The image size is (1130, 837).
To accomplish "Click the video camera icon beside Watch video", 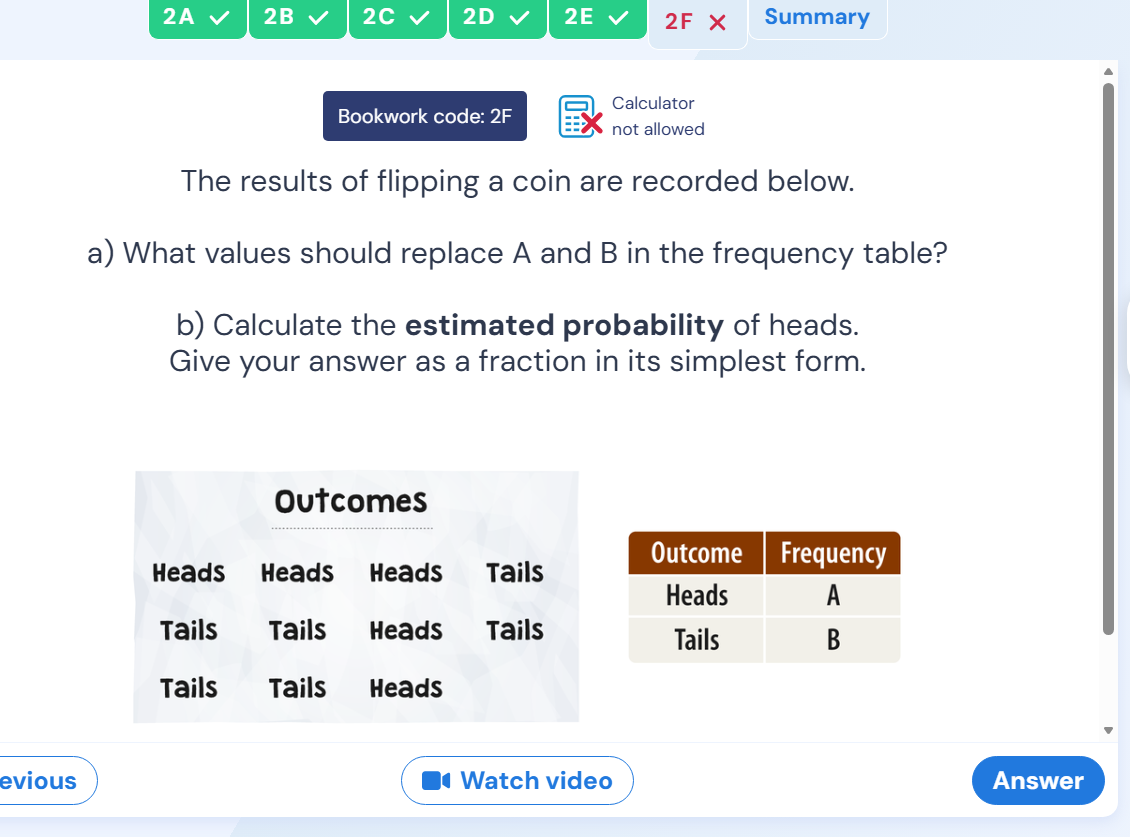I will tap(437, 780).
